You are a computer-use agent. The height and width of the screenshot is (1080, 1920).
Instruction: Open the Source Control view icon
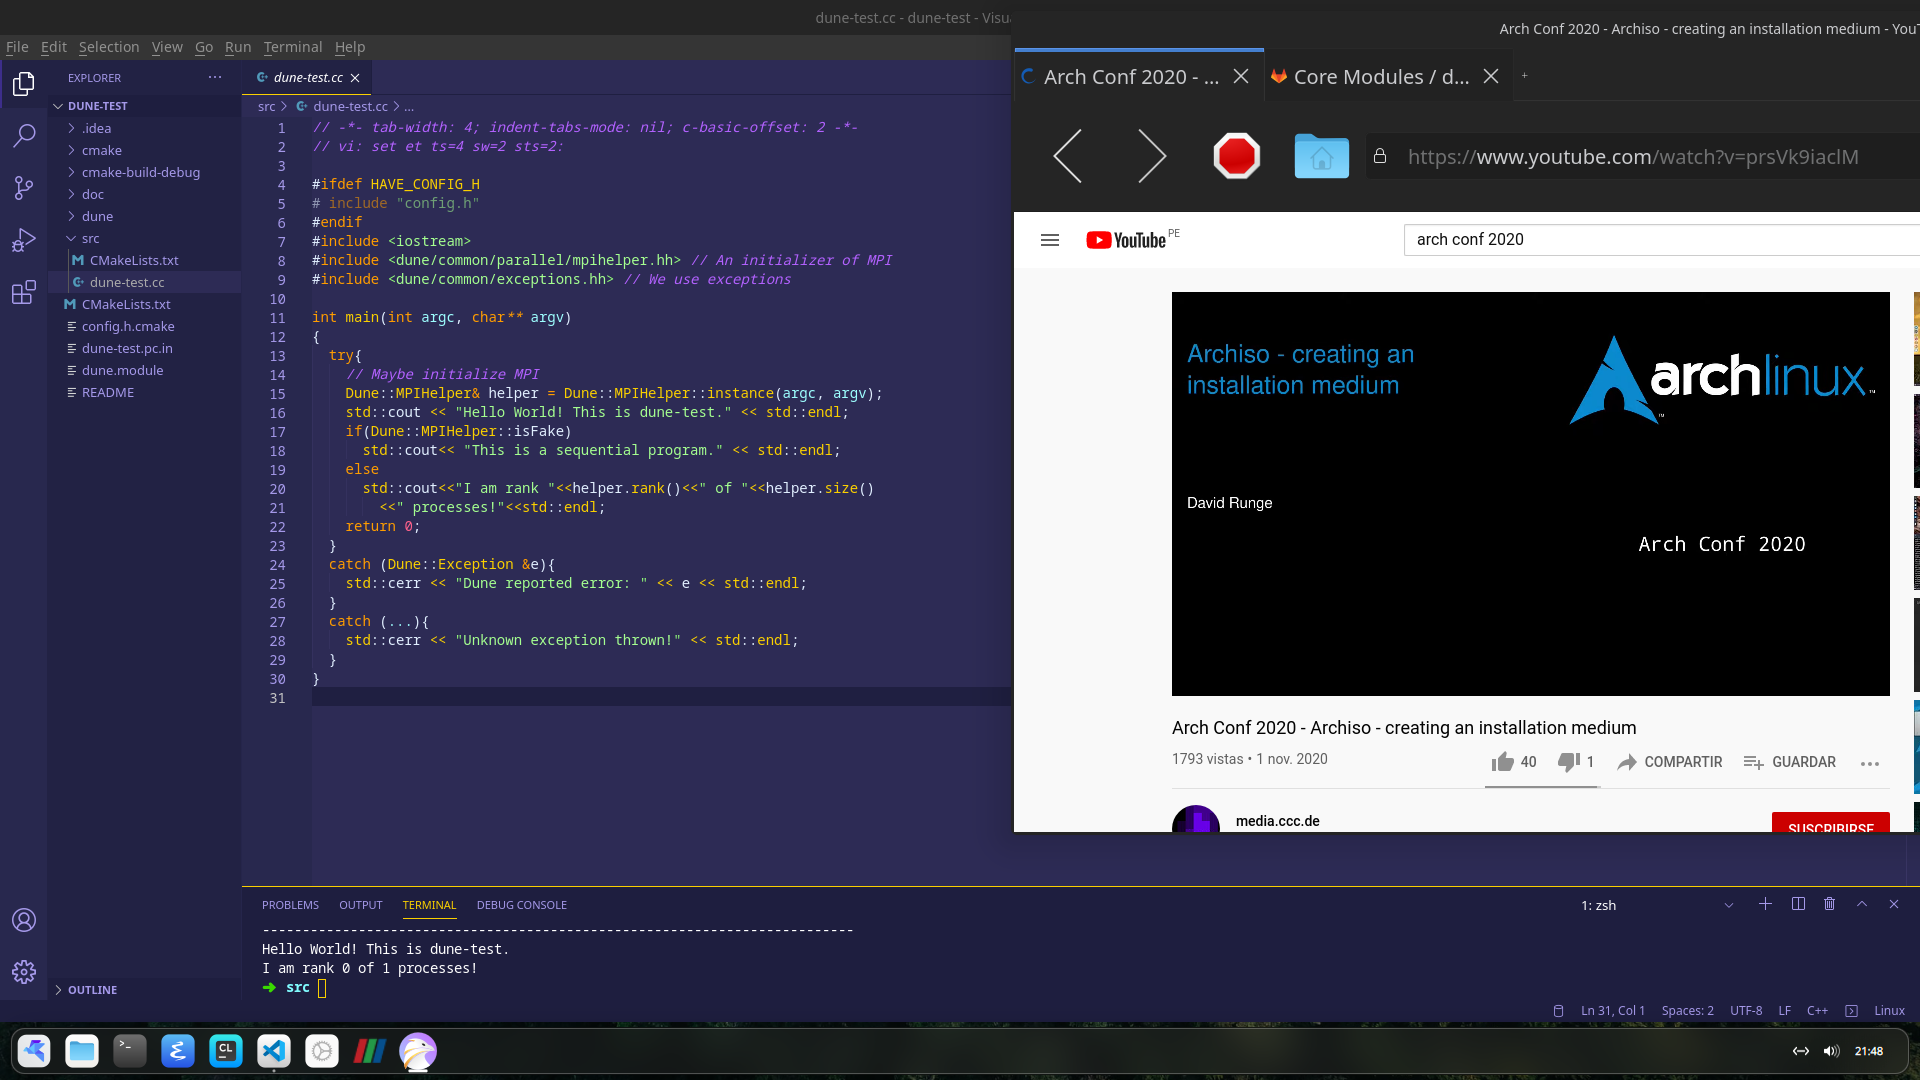[x=24, y=188]
